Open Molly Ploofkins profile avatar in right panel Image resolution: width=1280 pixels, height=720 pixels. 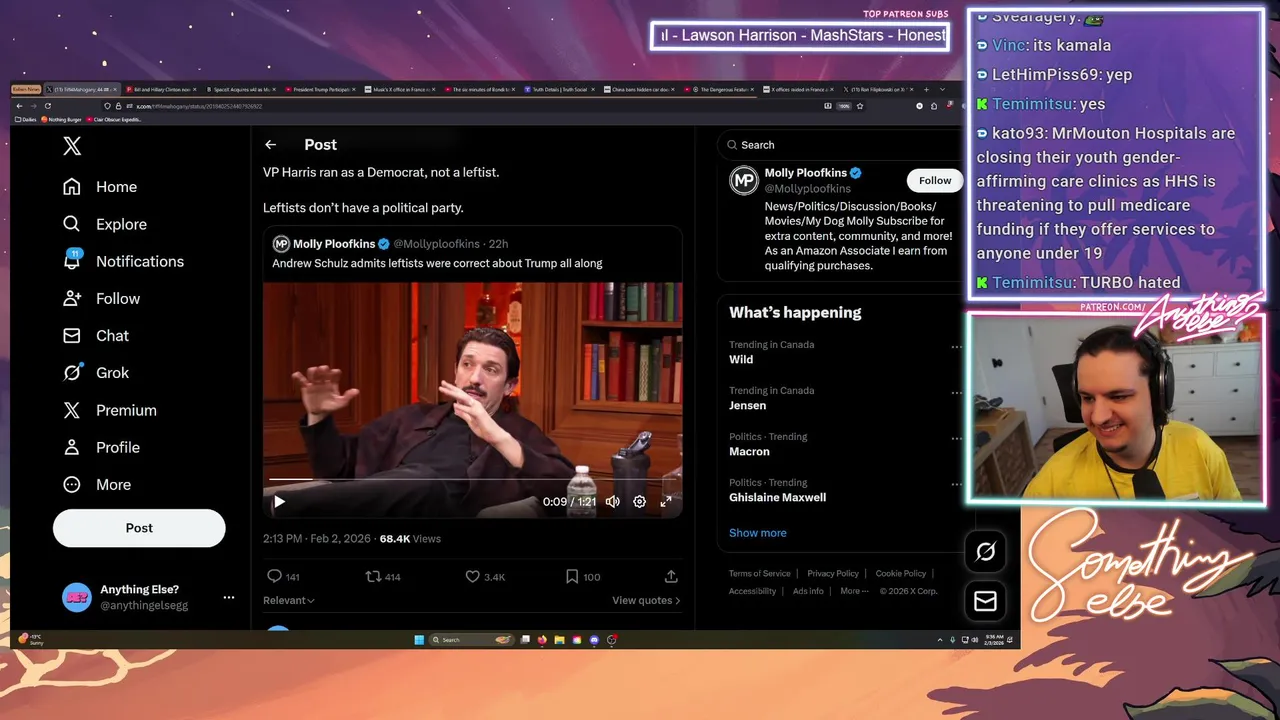coord(743,181)
